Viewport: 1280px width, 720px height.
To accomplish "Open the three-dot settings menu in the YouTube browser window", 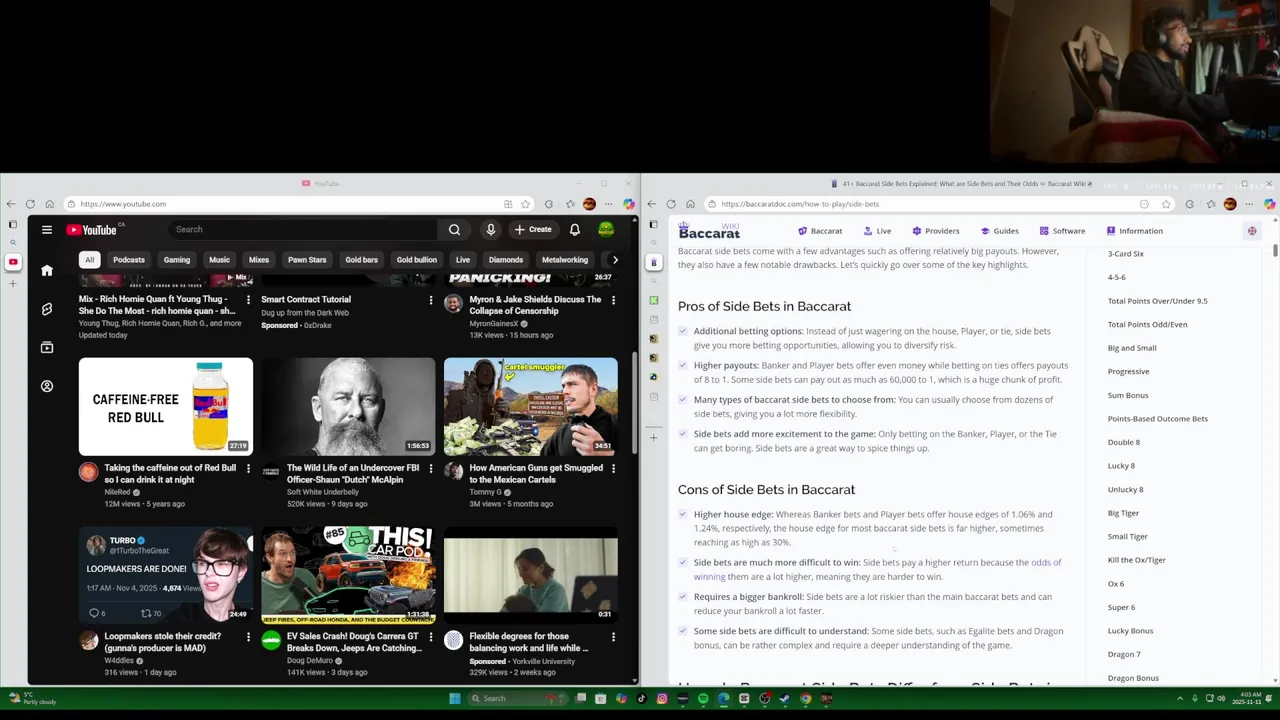I will 608,204.
